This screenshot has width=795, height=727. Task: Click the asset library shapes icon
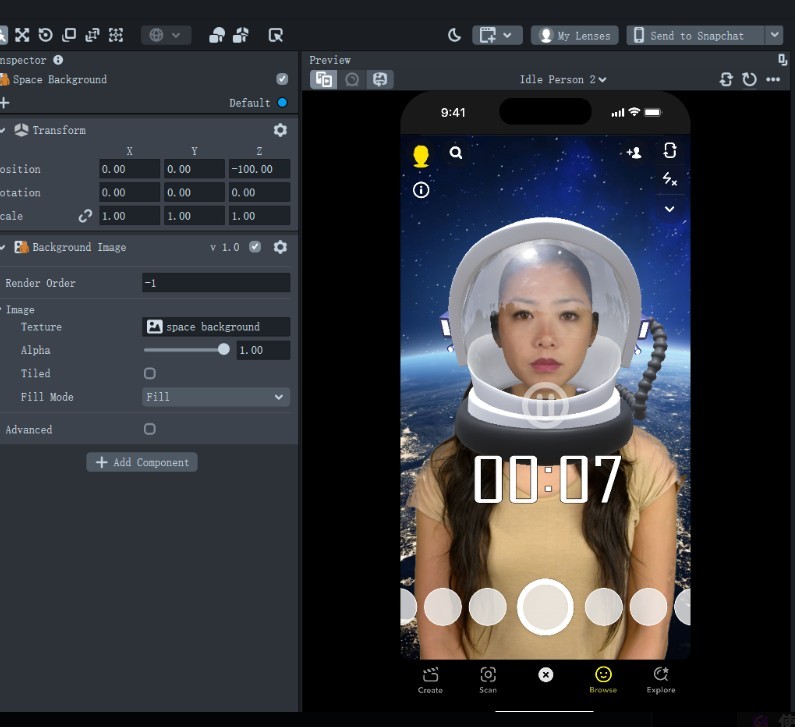point(217,35)
